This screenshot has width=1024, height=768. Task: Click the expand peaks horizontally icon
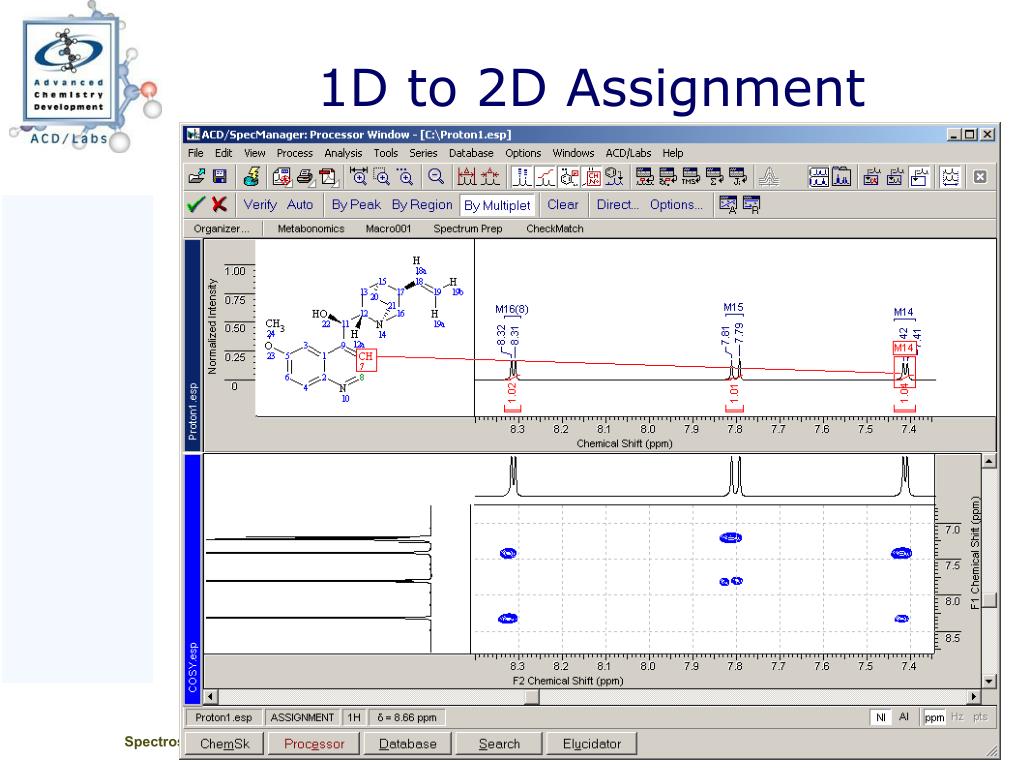tap(466, 176)
